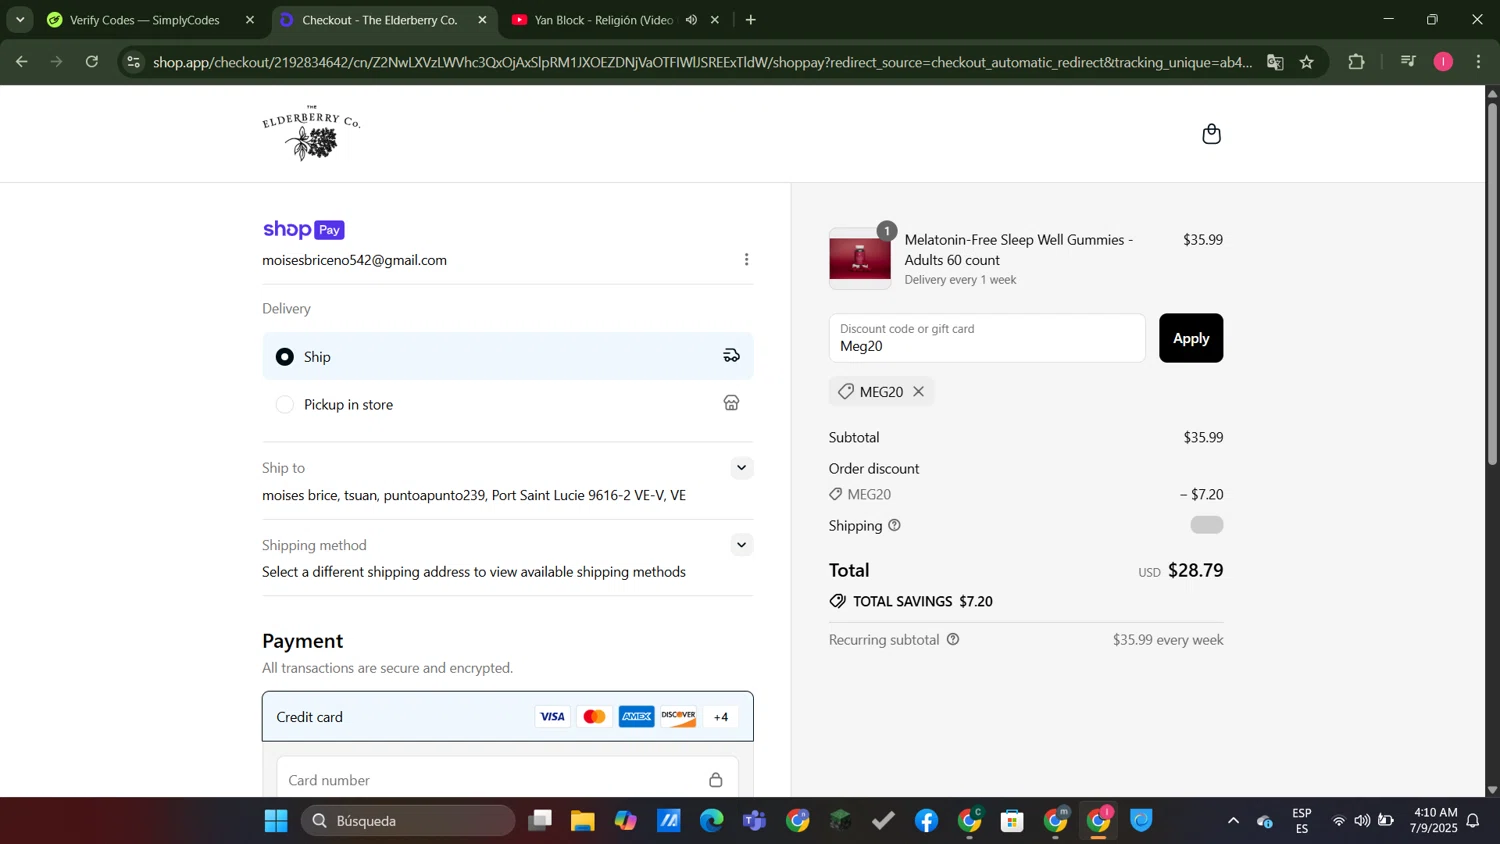Click the American Express icon

(x=636, y=716)
